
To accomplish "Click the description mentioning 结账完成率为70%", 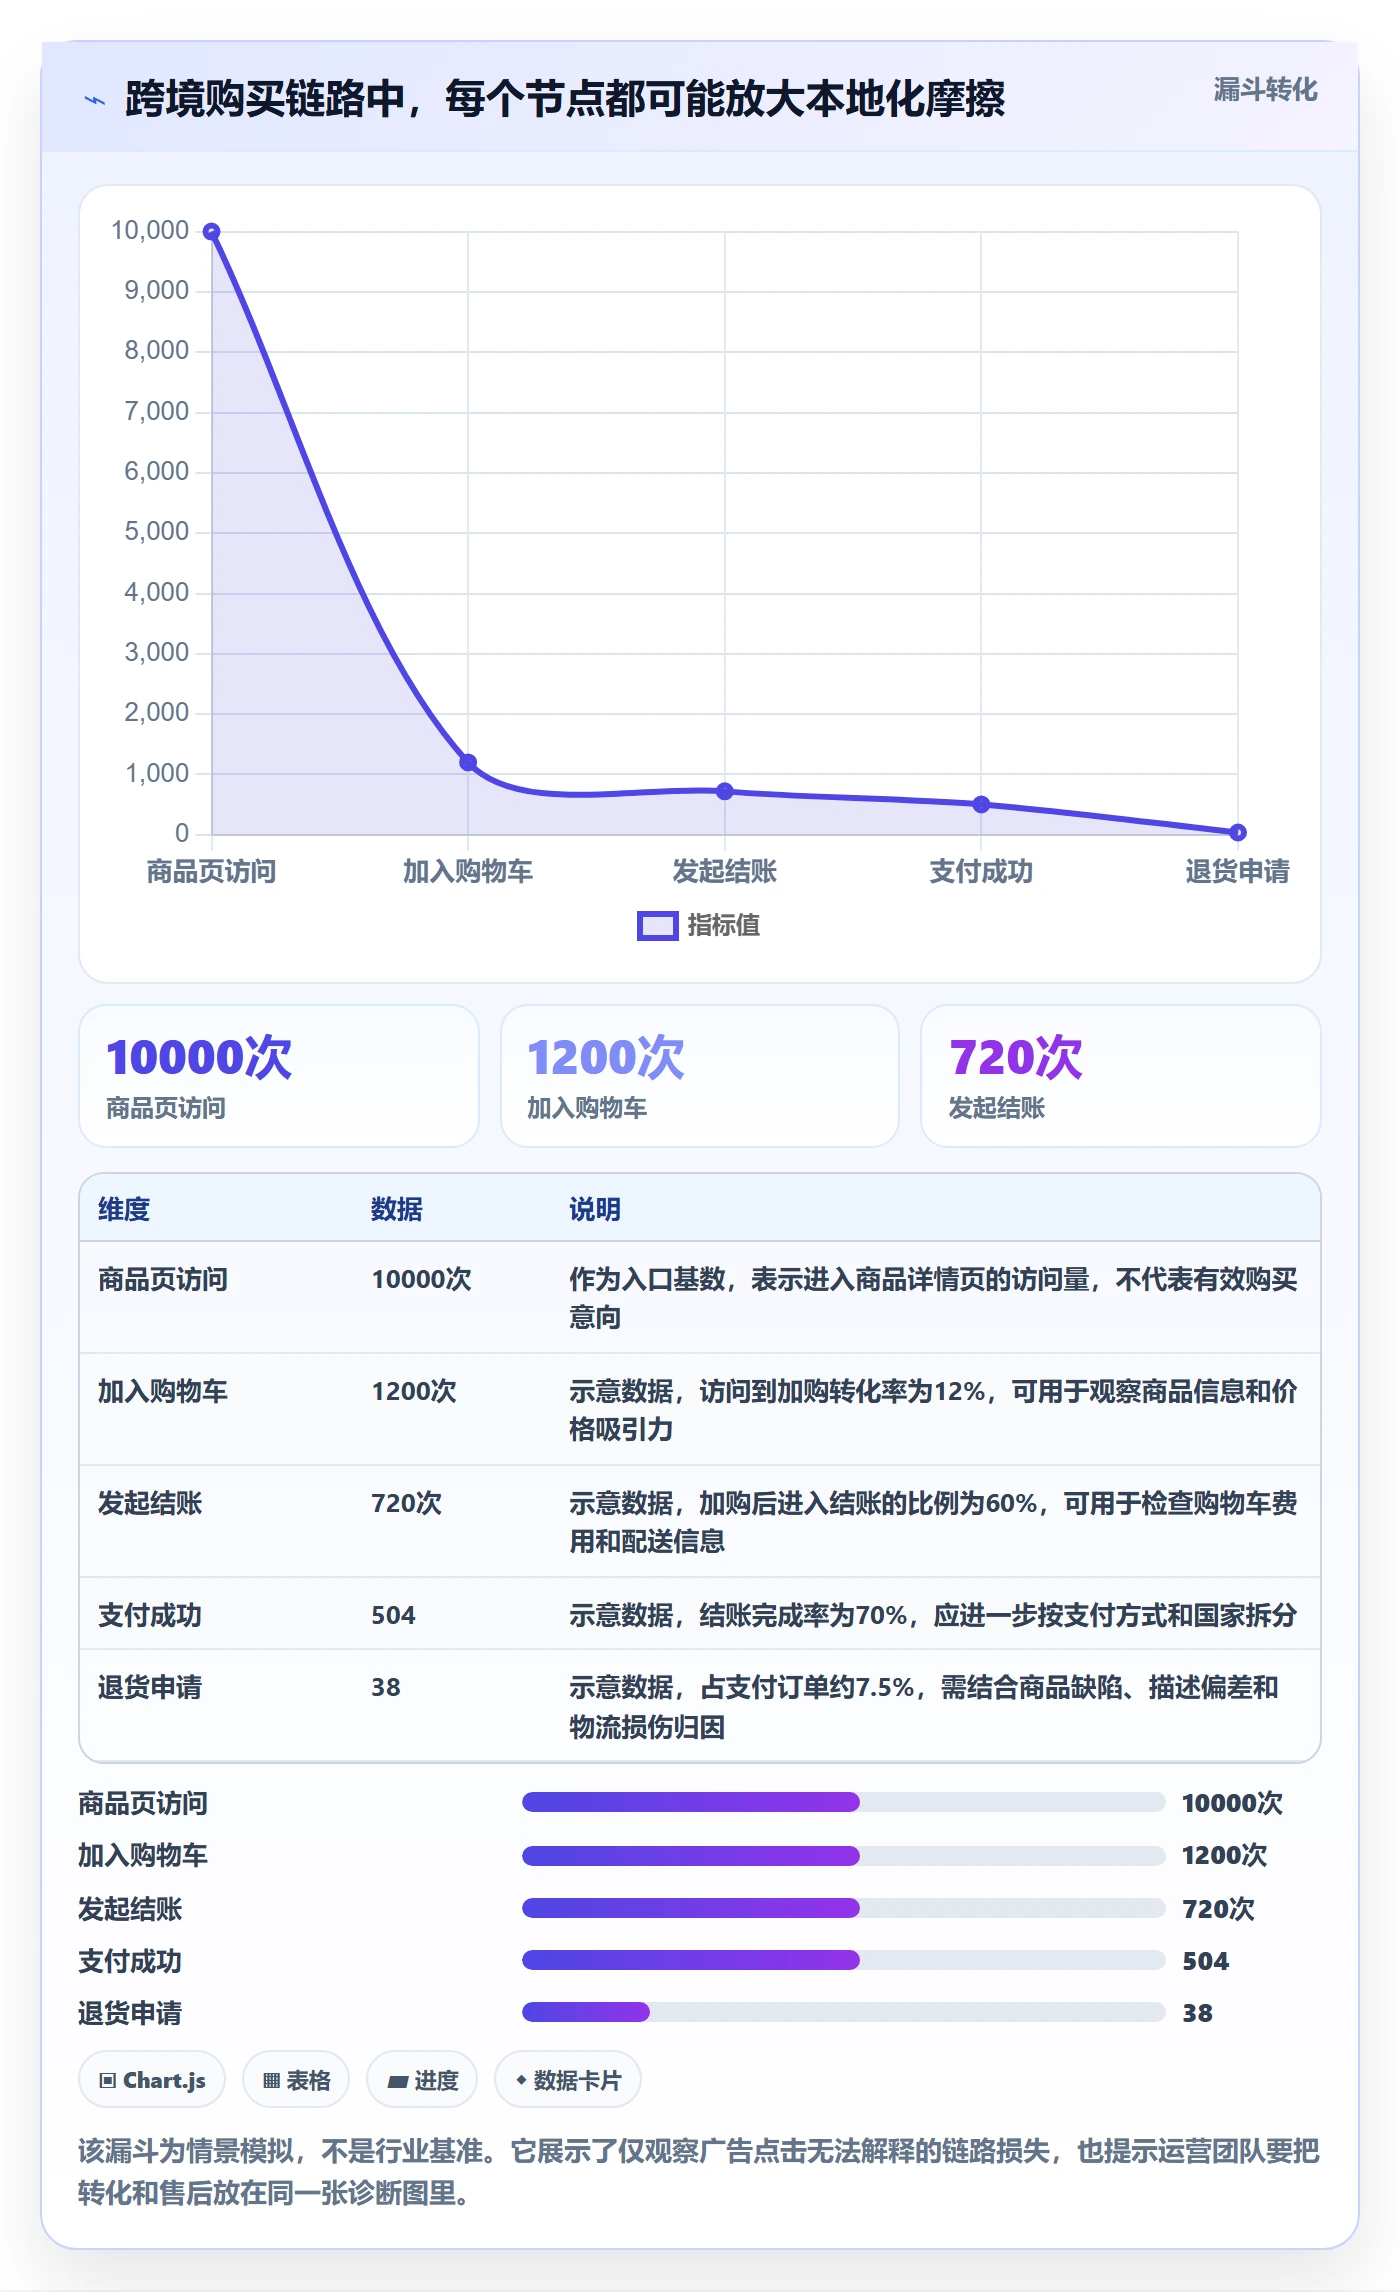I will tap(933, 1615).
